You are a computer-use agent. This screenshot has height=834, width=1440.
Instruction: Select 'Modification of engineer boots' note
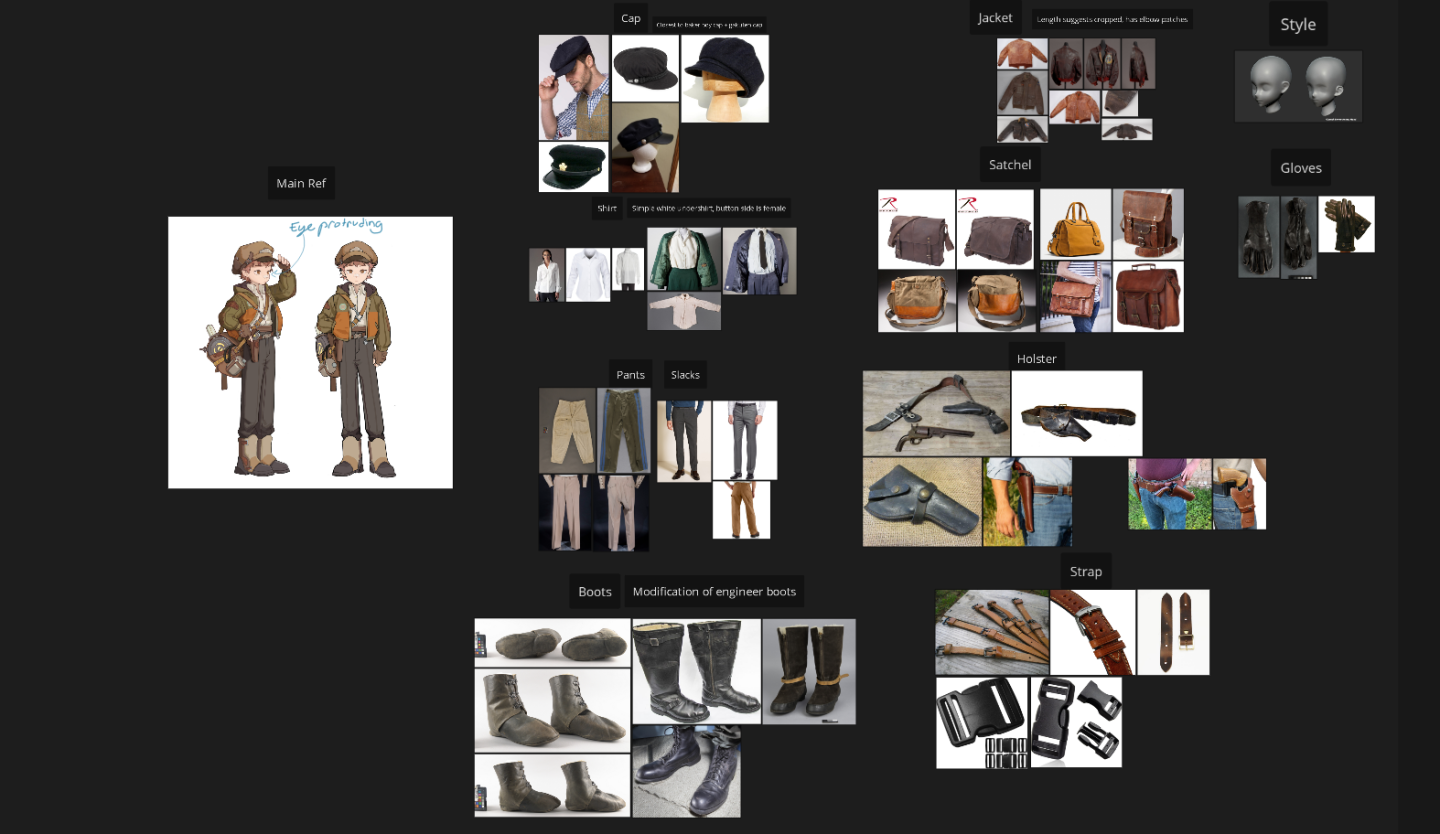[x=714, y=591]
